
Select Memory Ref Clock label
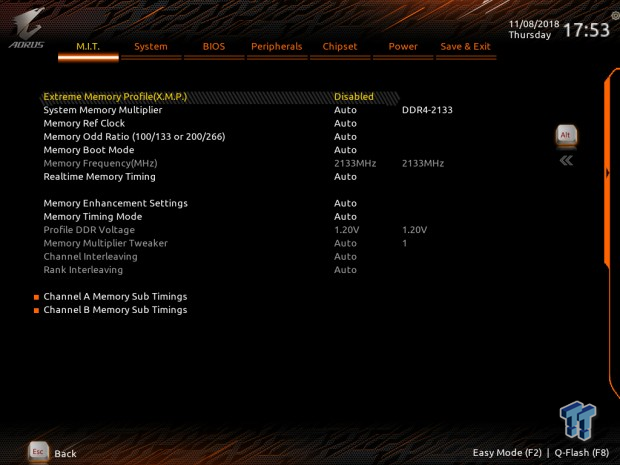point(84,123)
